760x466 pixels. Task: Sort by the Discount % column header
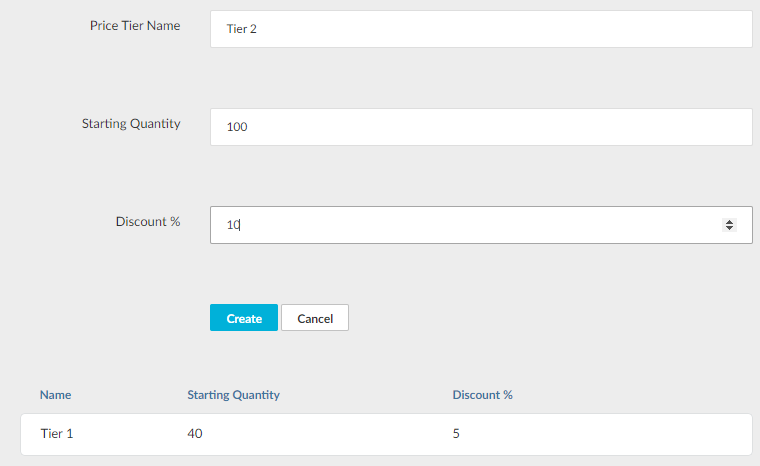click(x=482, y=395)
